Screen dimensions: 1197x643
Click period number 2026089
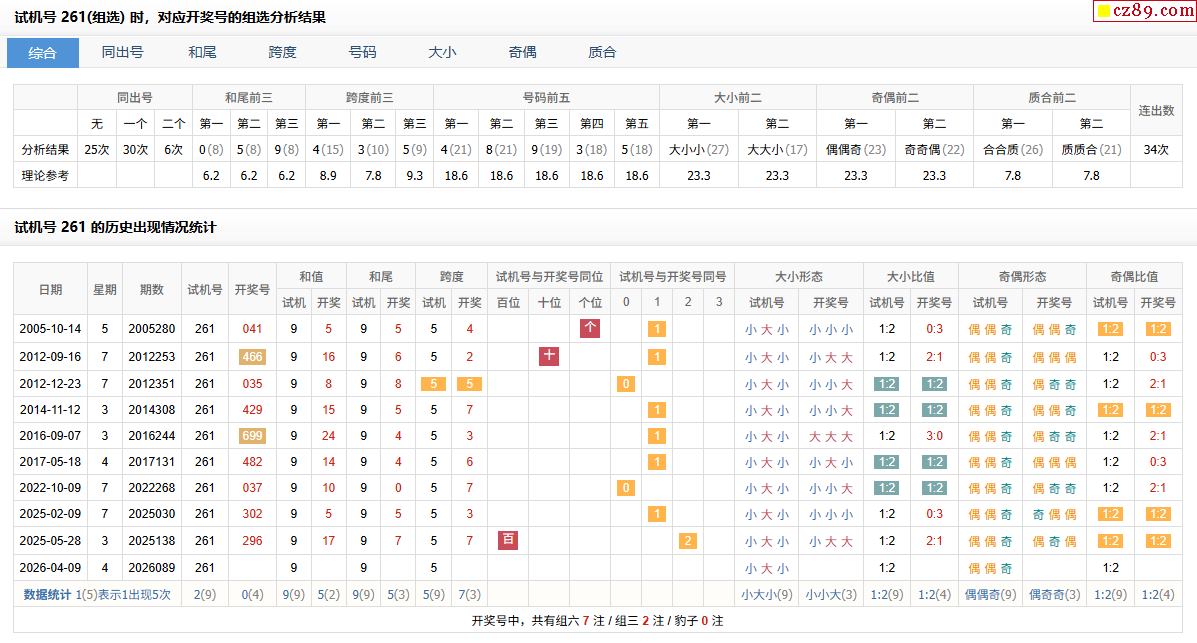pyautogui.click(x=152, y=568)
